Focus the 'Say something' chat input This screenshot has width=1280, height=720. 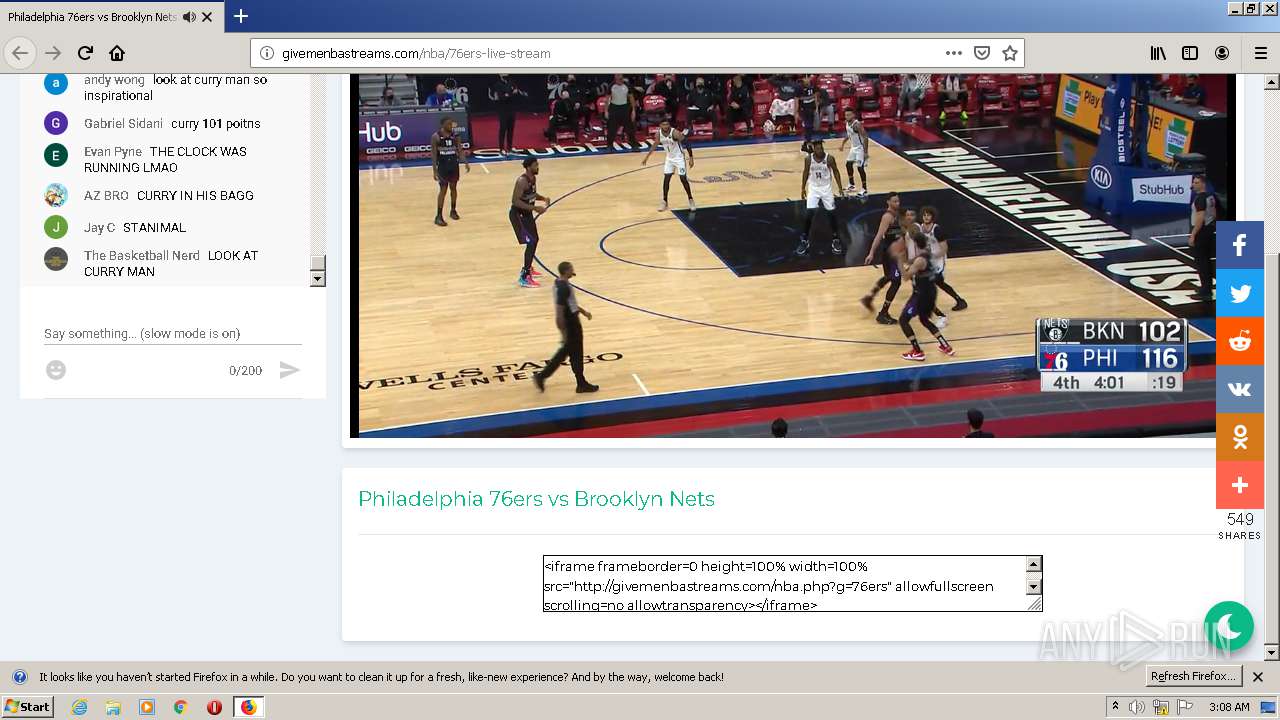172,333
